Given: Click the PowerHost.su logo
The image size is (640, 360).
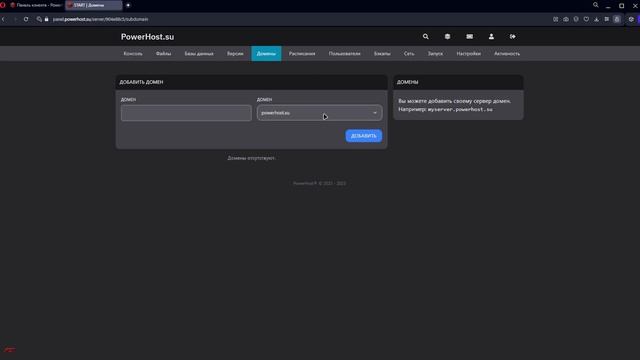Looking at the screenshot, I should [147, 37].
